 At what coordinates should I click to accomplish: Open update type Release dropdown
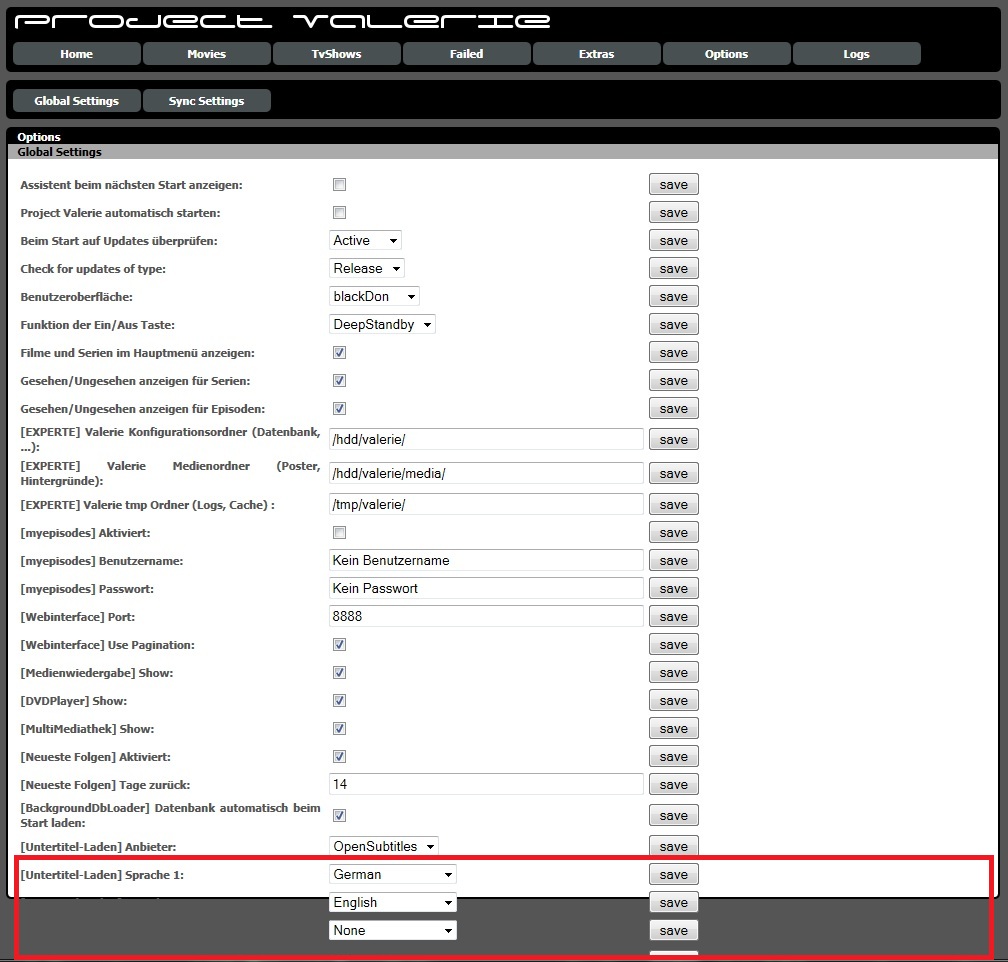click(x=367, y=269)
